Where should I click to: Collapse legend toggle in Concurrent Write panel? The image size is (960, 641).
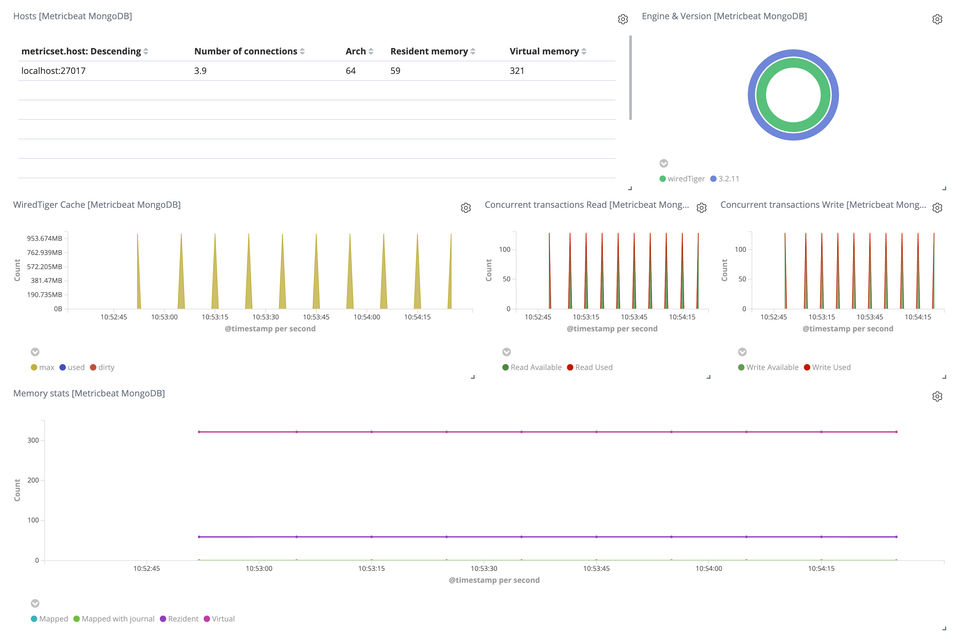click(742, 352)
